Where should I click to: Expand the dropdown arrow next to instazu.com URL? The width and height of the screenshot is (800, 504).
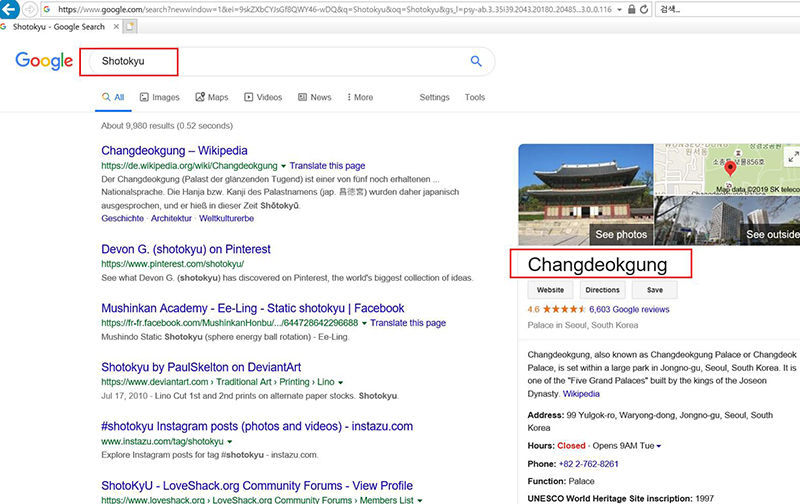pos(229,442)
